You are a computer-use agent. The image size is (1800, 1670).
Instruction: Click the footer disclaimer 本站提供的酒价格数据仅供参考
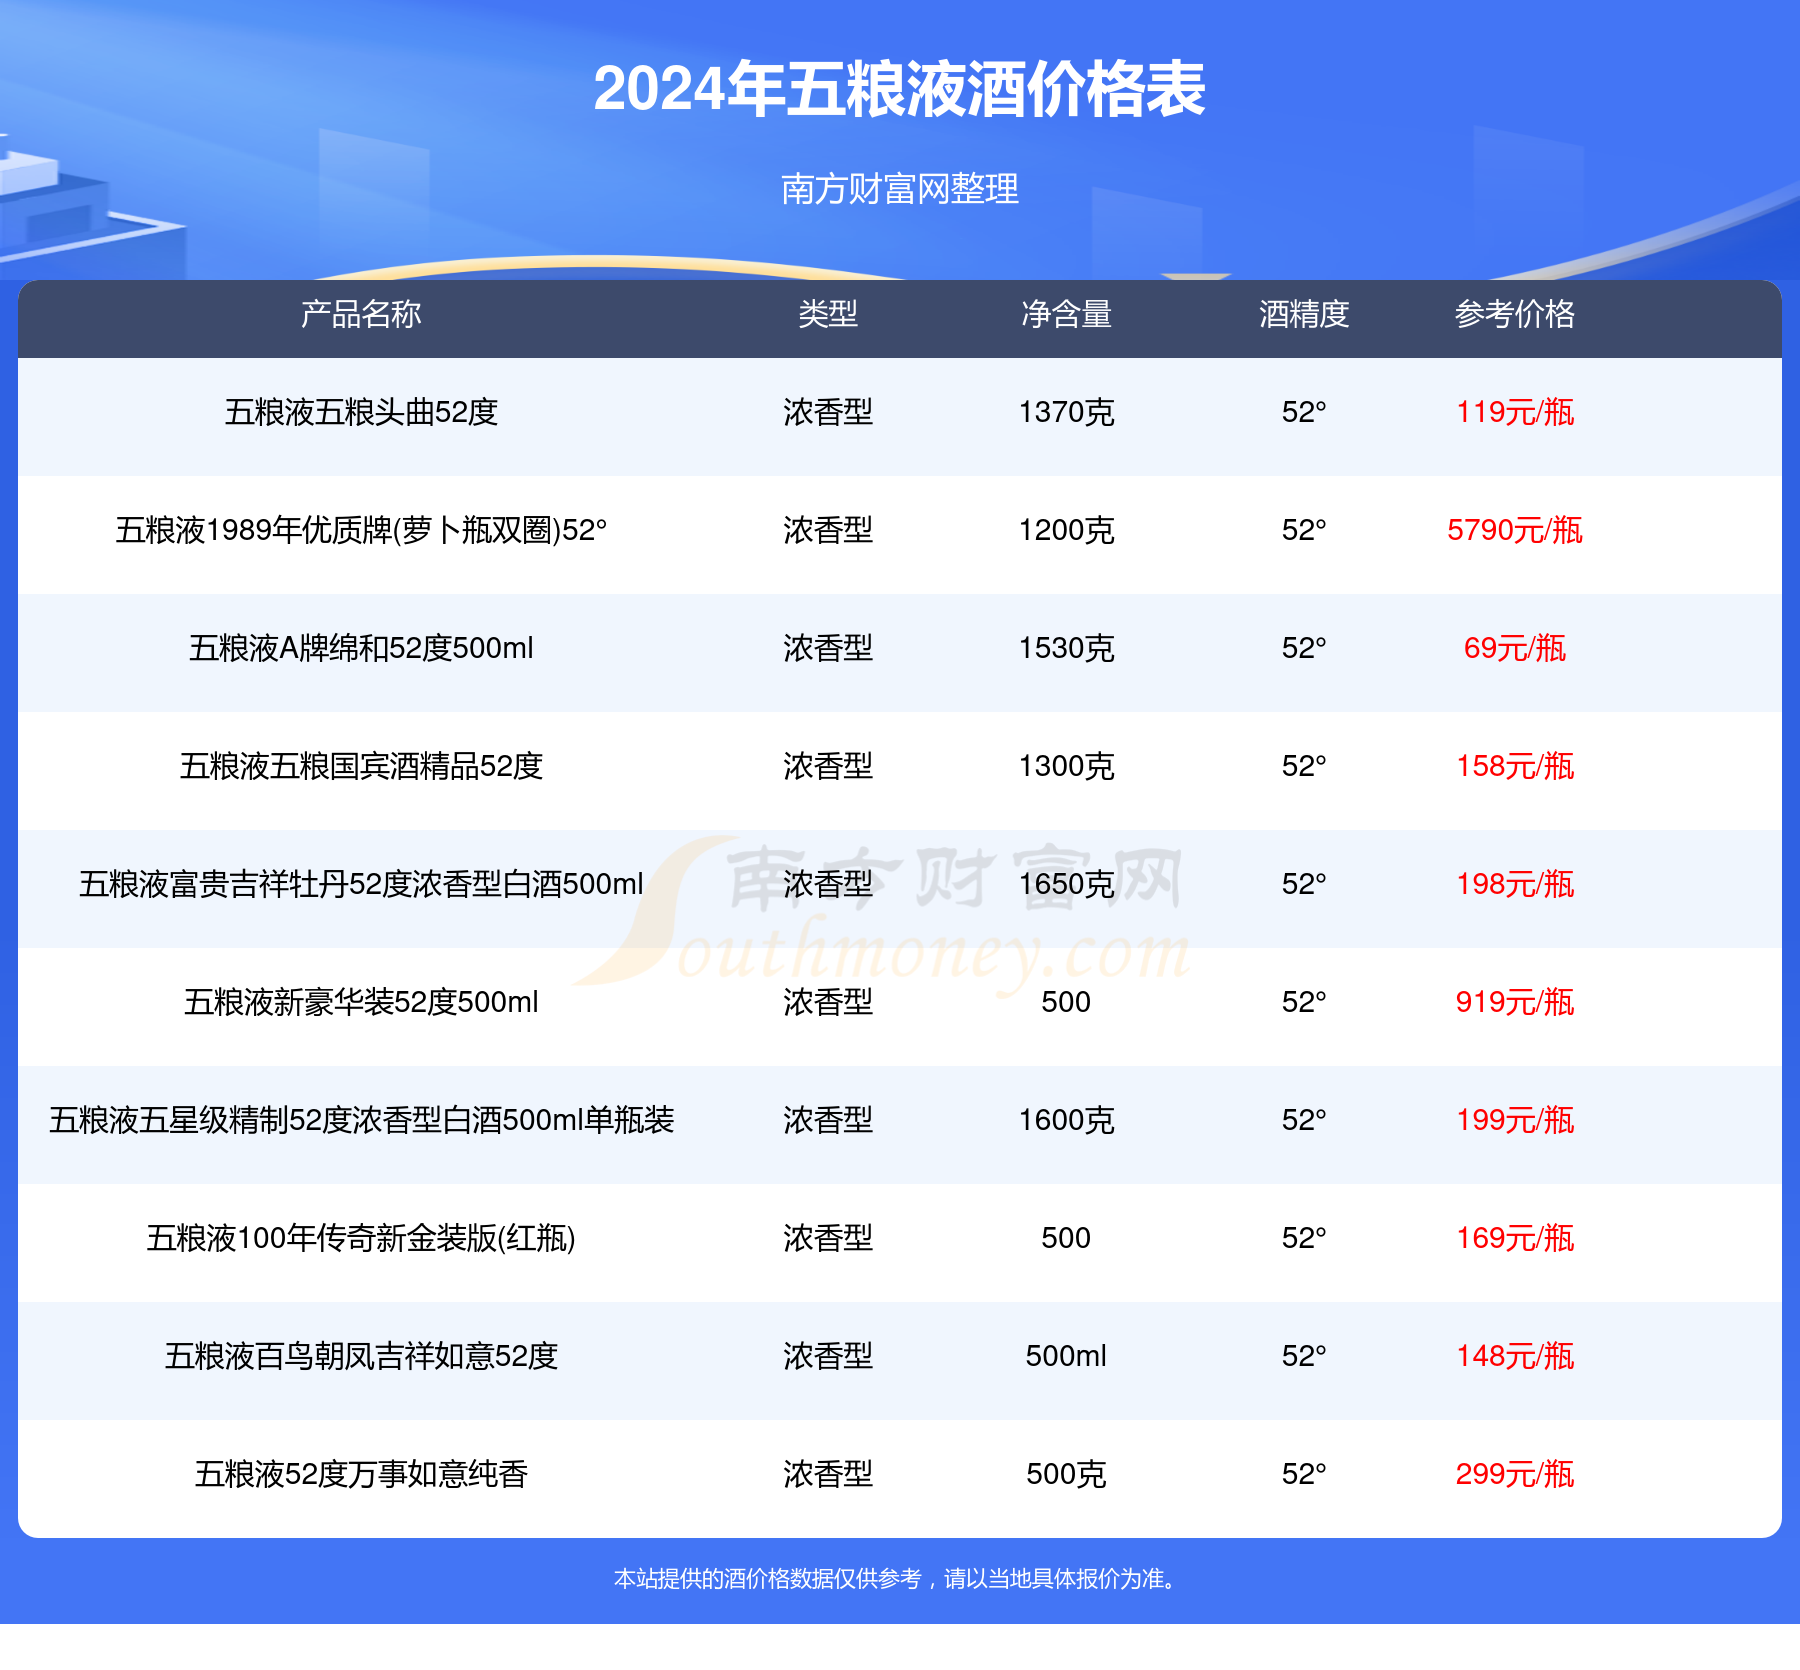(767, 1579)
